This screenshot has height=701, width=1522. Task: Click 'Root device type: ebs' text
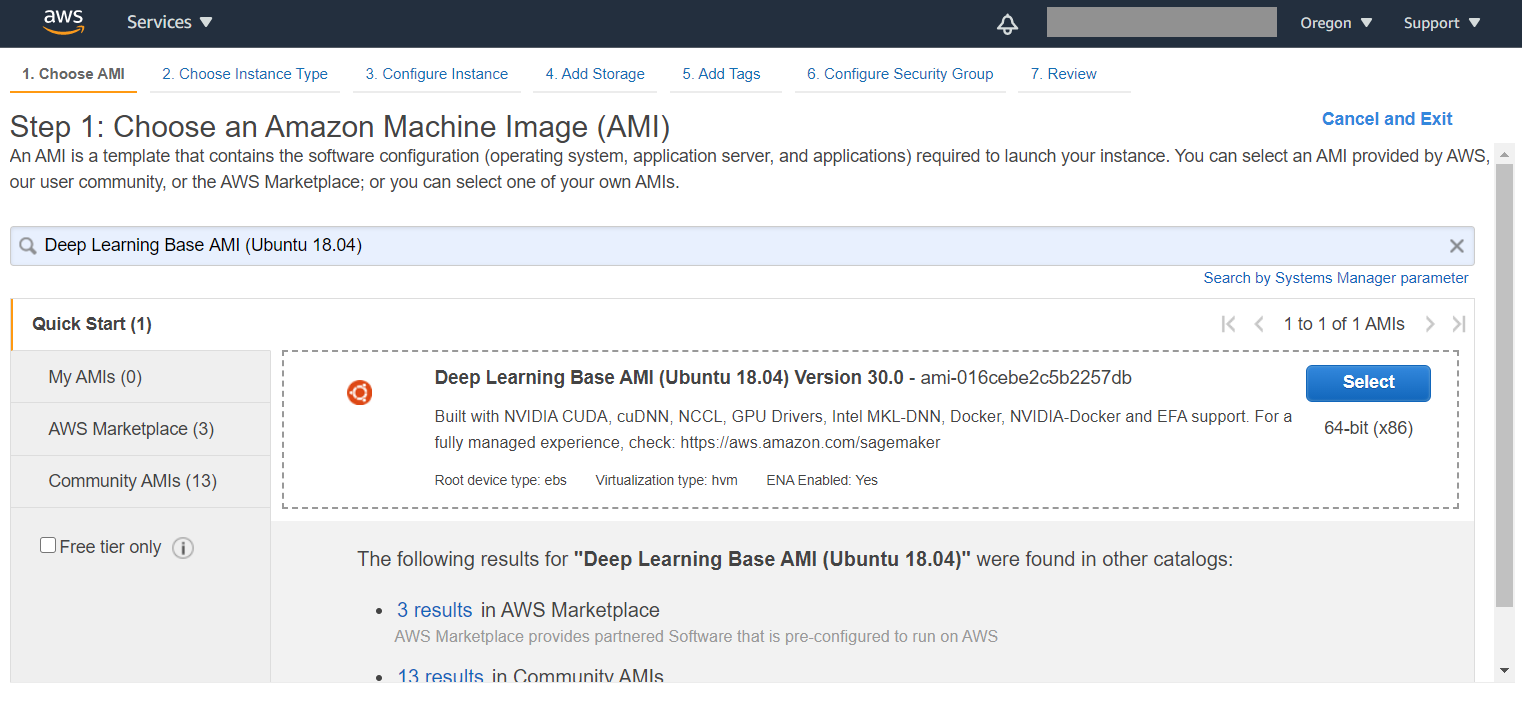(500, 480)
